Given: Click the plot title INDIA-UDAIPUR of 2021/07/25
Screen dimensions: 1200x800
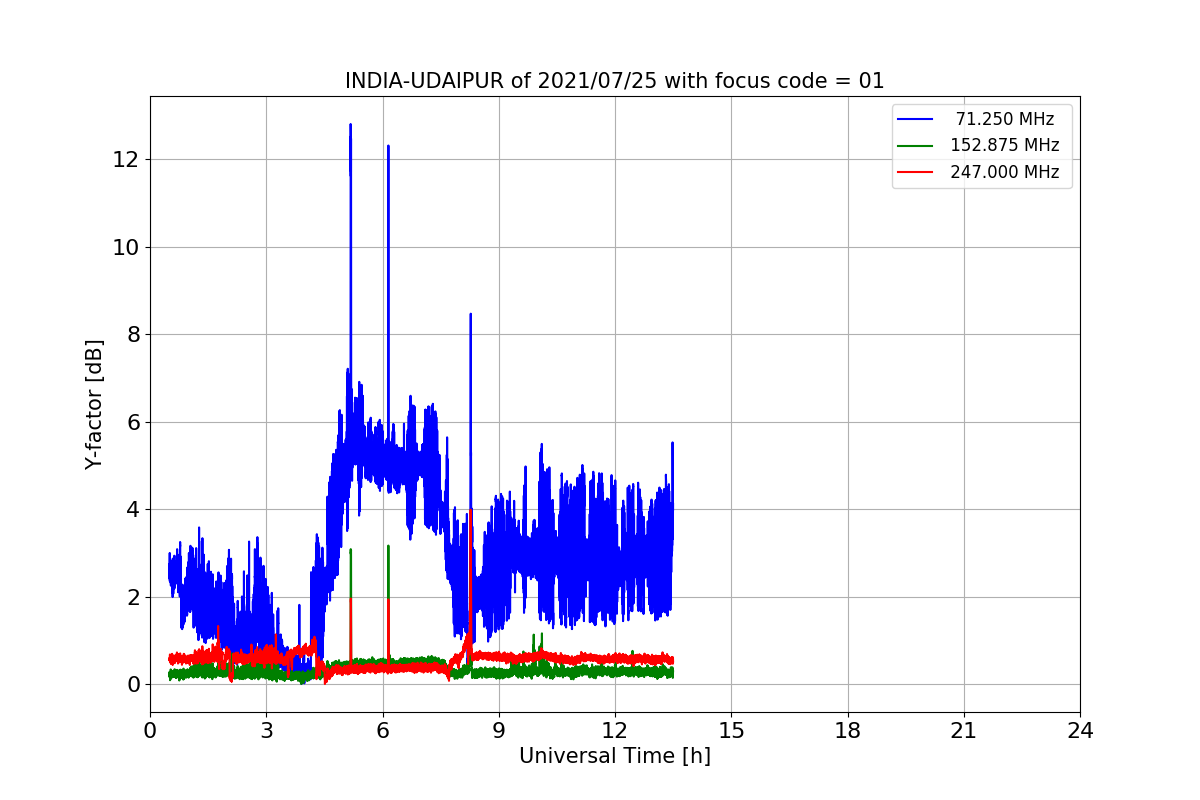Looking at the screenshot, I should coord(615,81).
